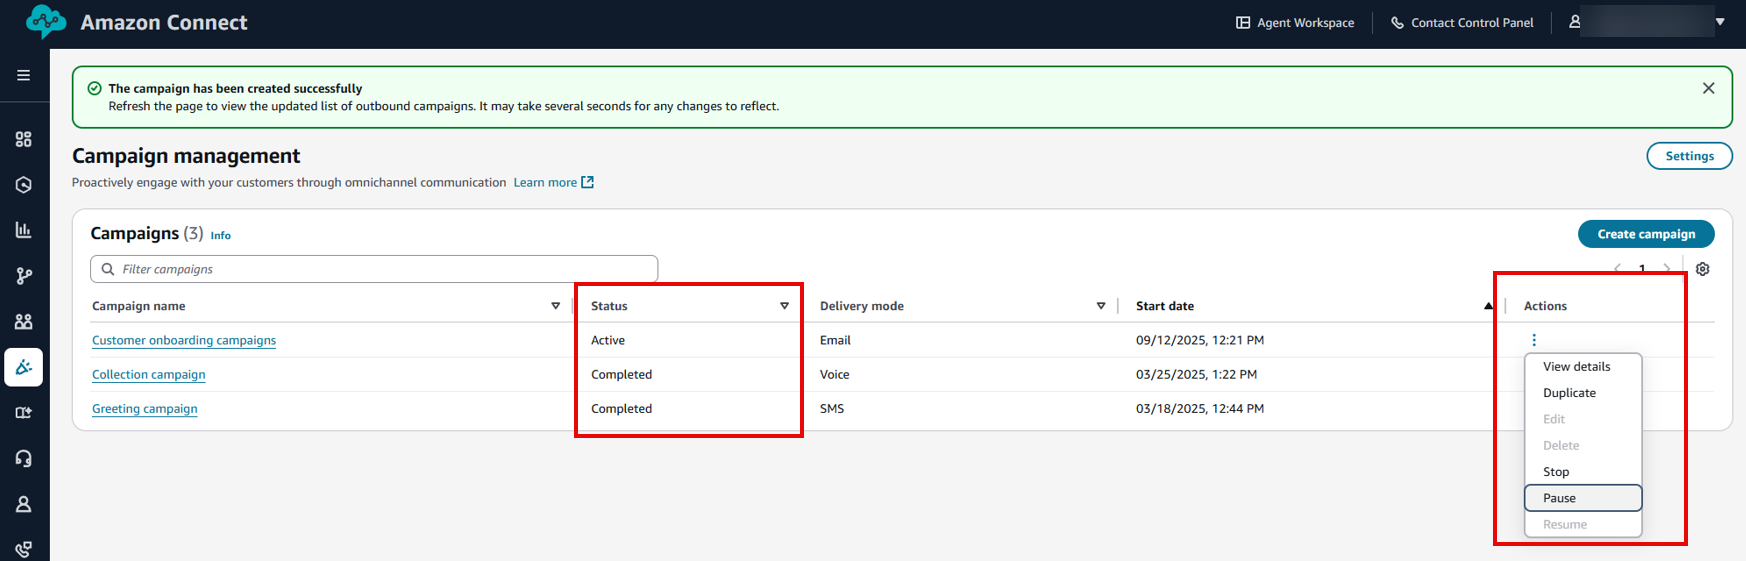
Task: Open the headset channels sidebar icon
Action: click(x=23, y=458)
